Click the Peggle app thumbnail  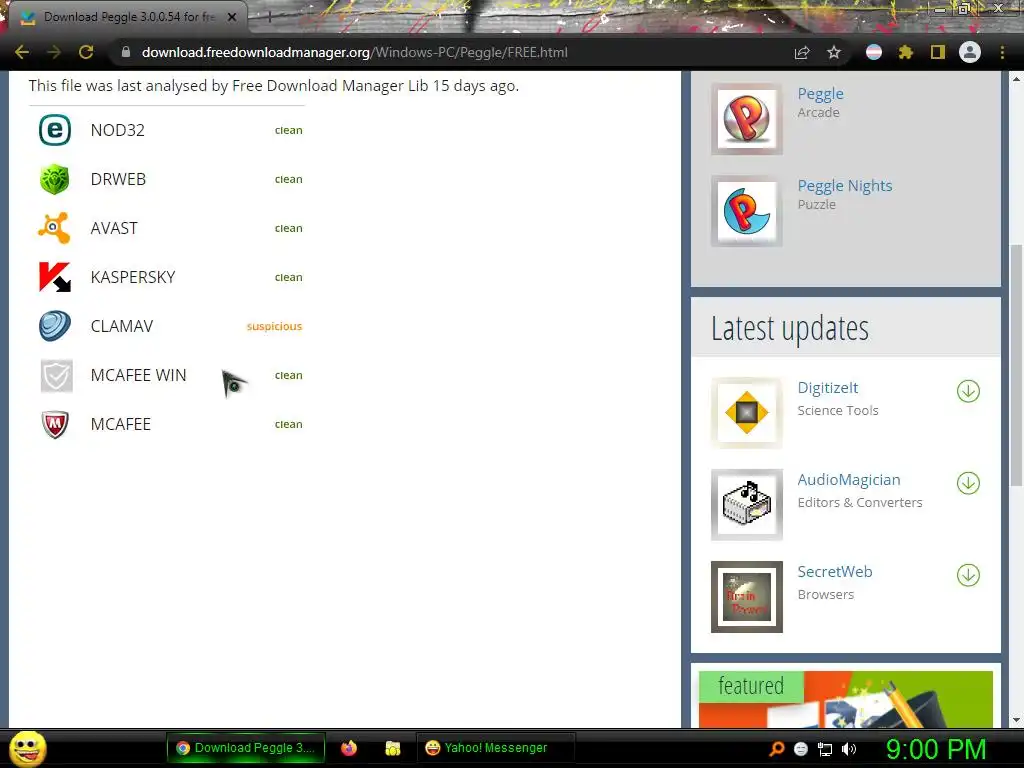click(746, 119)
